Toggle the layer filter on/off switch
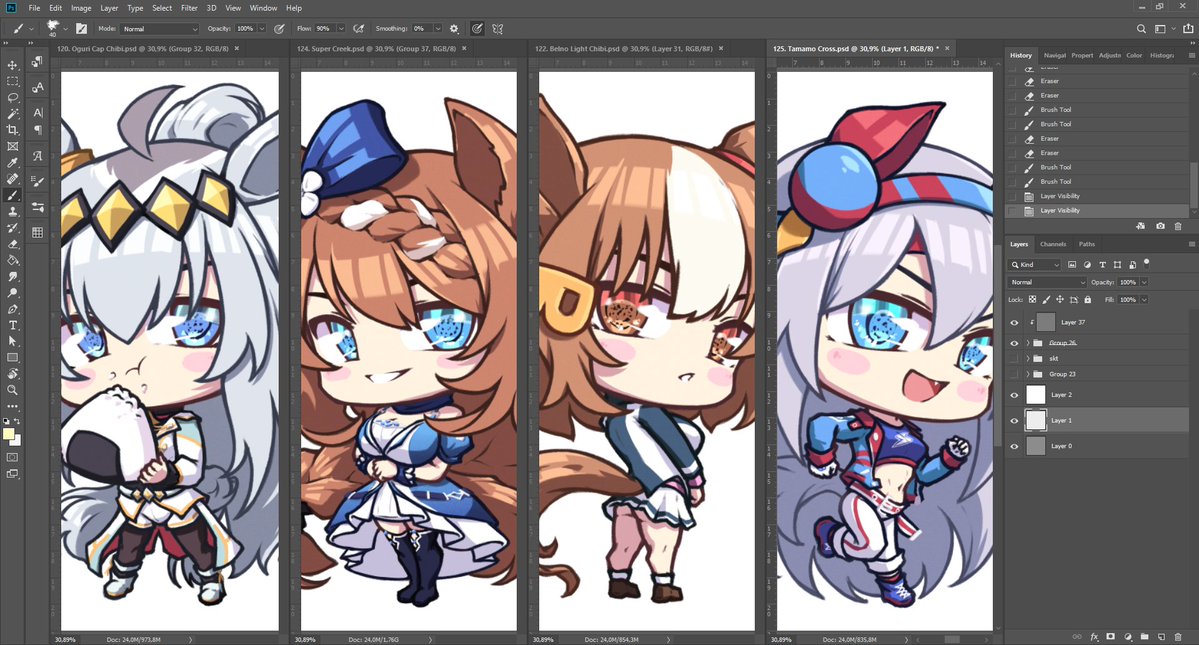Screen dimensions: 1199x645 1146,263
